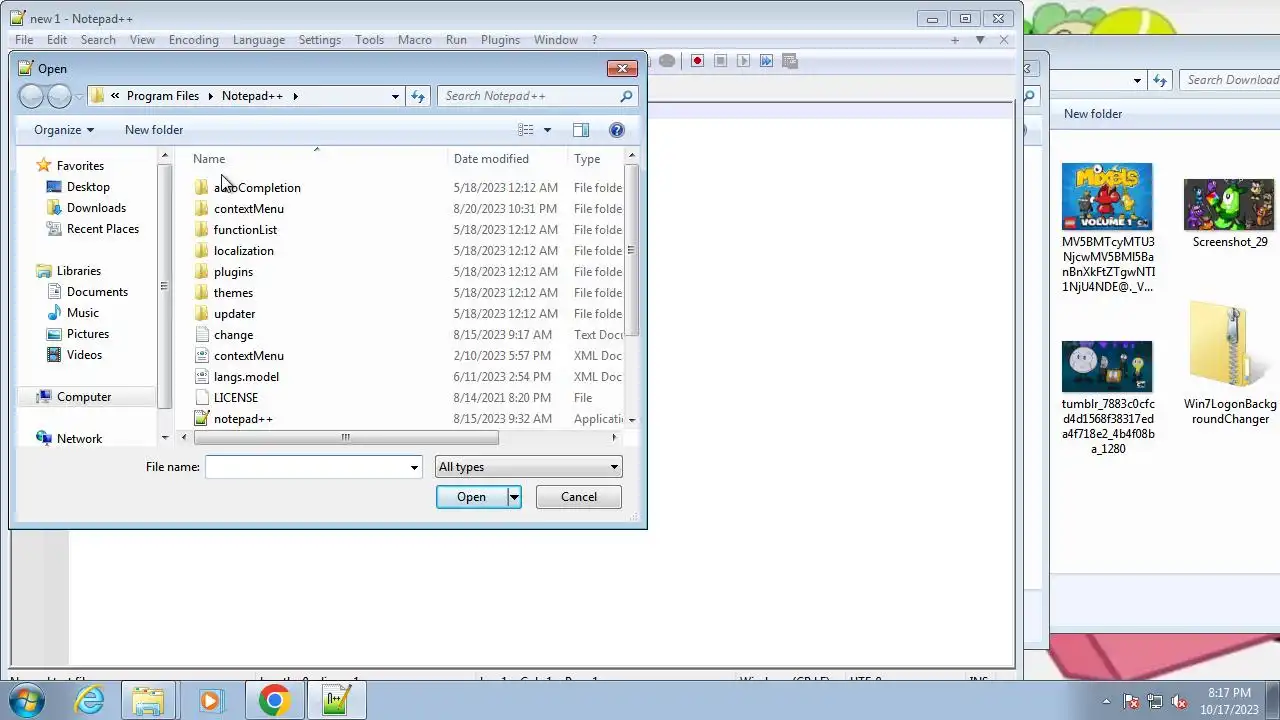Click the chevron after Notepad++ in the path
The width and height of the screenshot is (1280, 720).
tap(295, 96)
